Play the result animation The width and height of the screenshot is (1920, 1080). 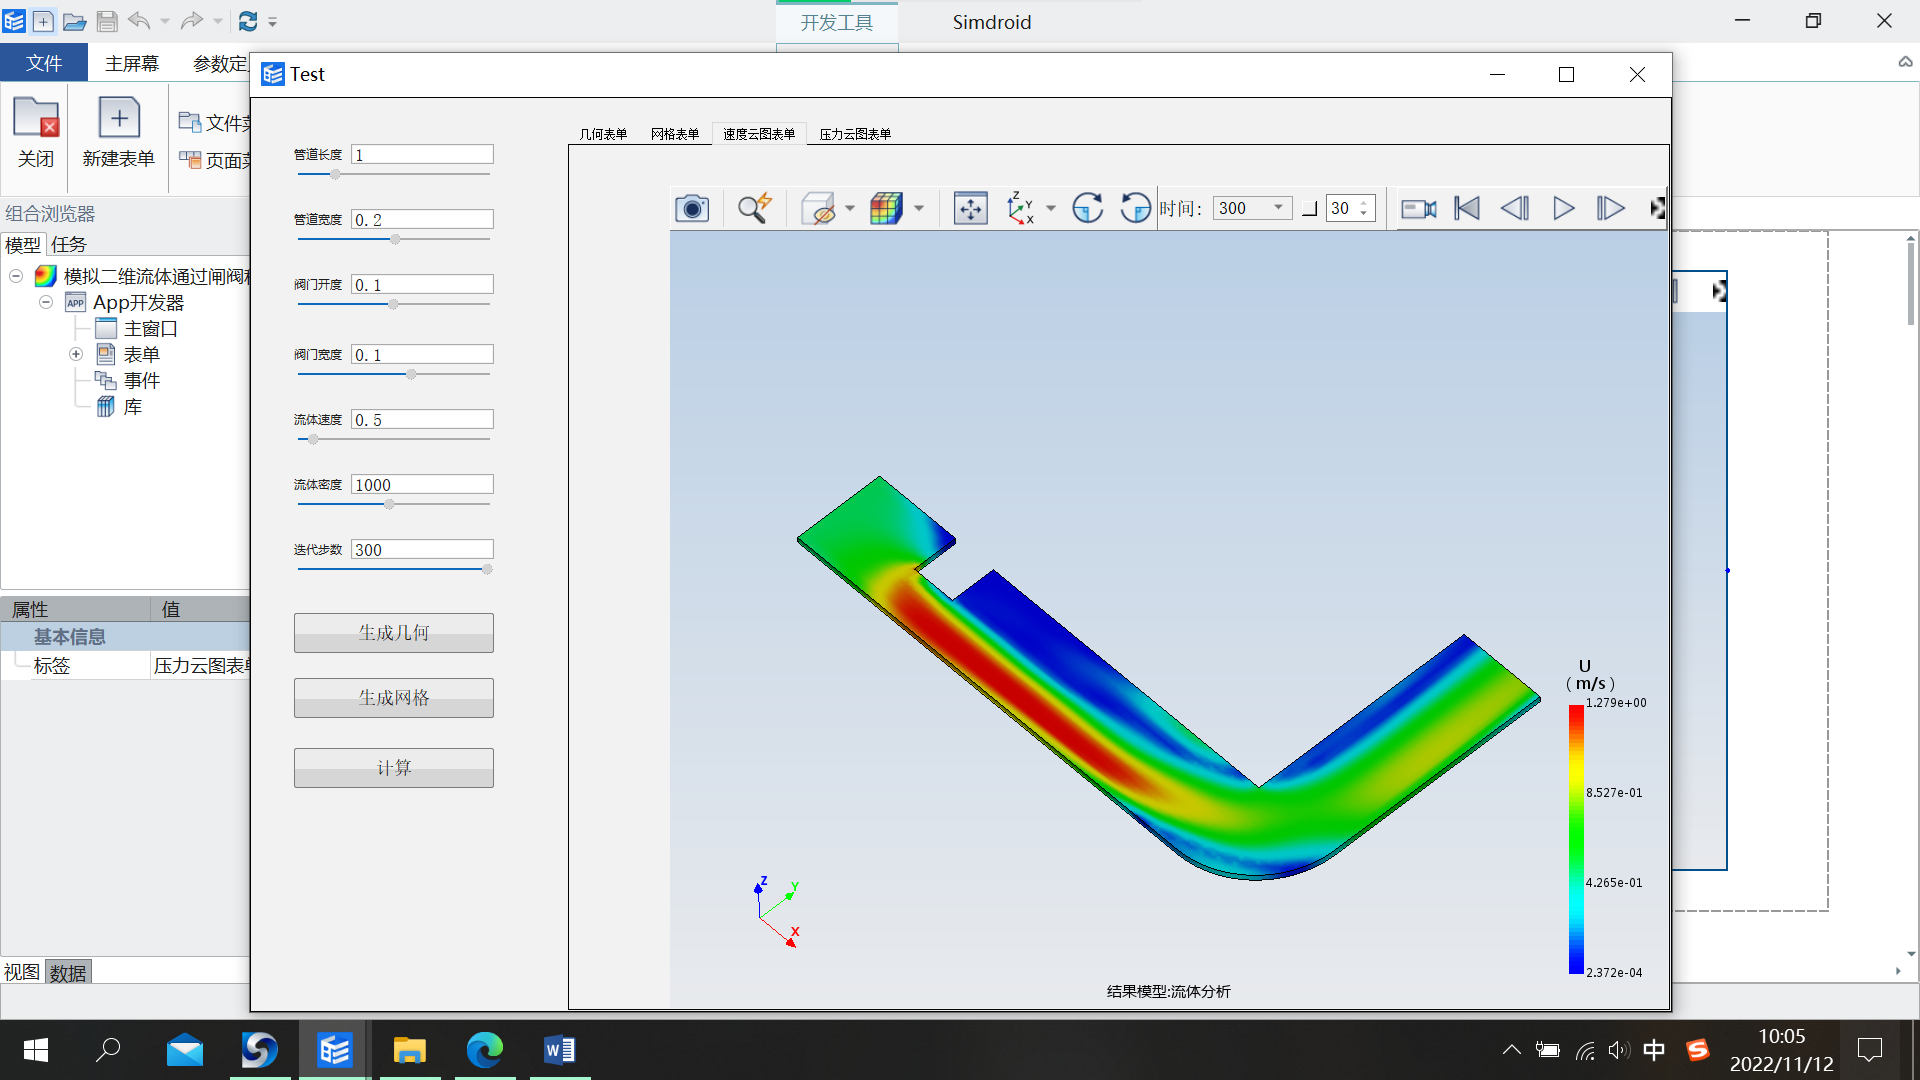coord(1564,208)
